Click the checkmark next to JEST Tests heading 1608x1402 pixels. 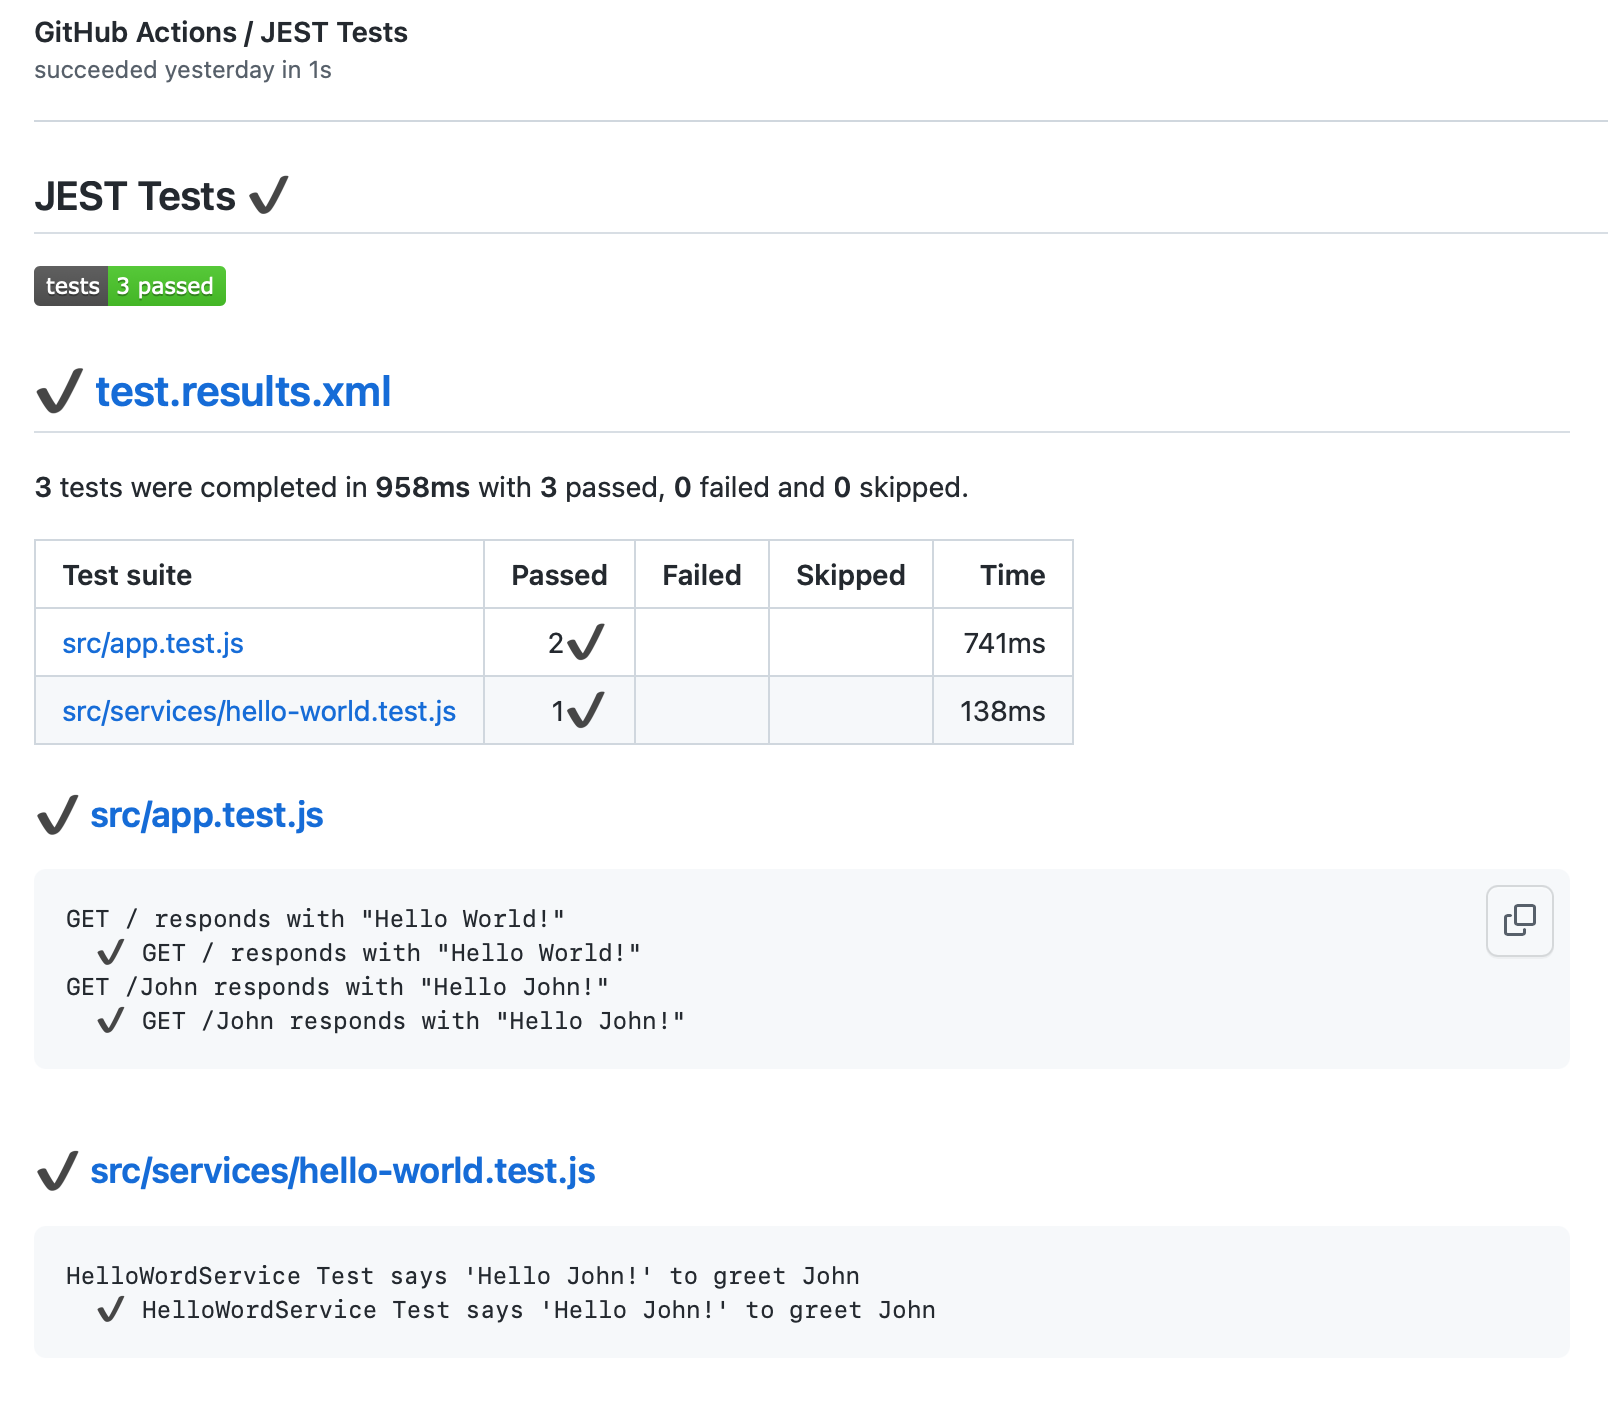(x=269, y=195)
